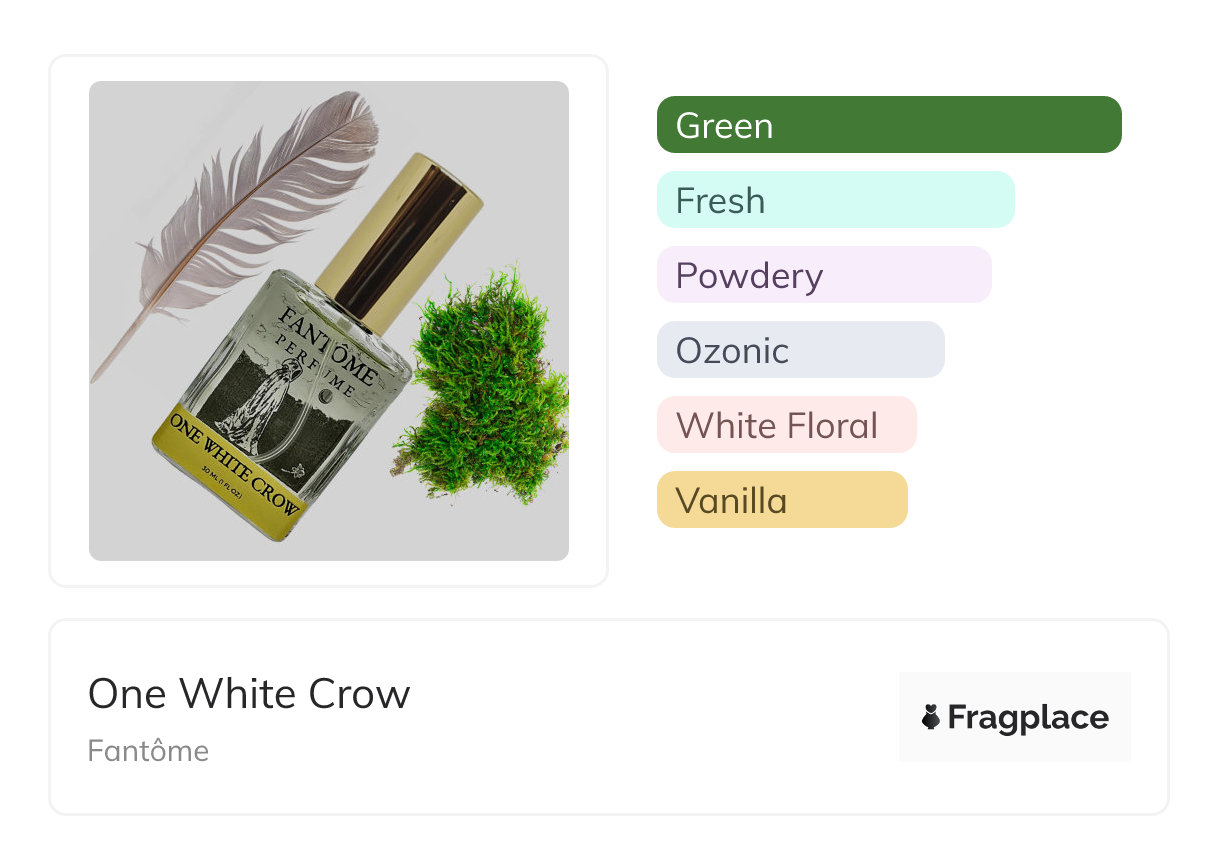Click the yellow One White Crow bottle label
Viewport: 1218px width, 864px height.
click(x=235, y=462)
